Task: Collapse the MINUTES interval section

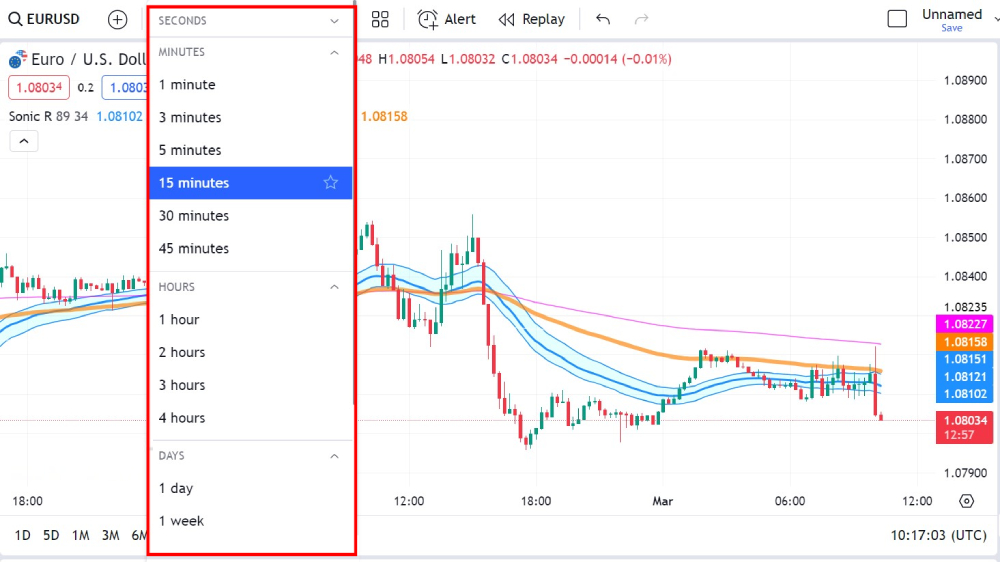Action: coord(334,52)
